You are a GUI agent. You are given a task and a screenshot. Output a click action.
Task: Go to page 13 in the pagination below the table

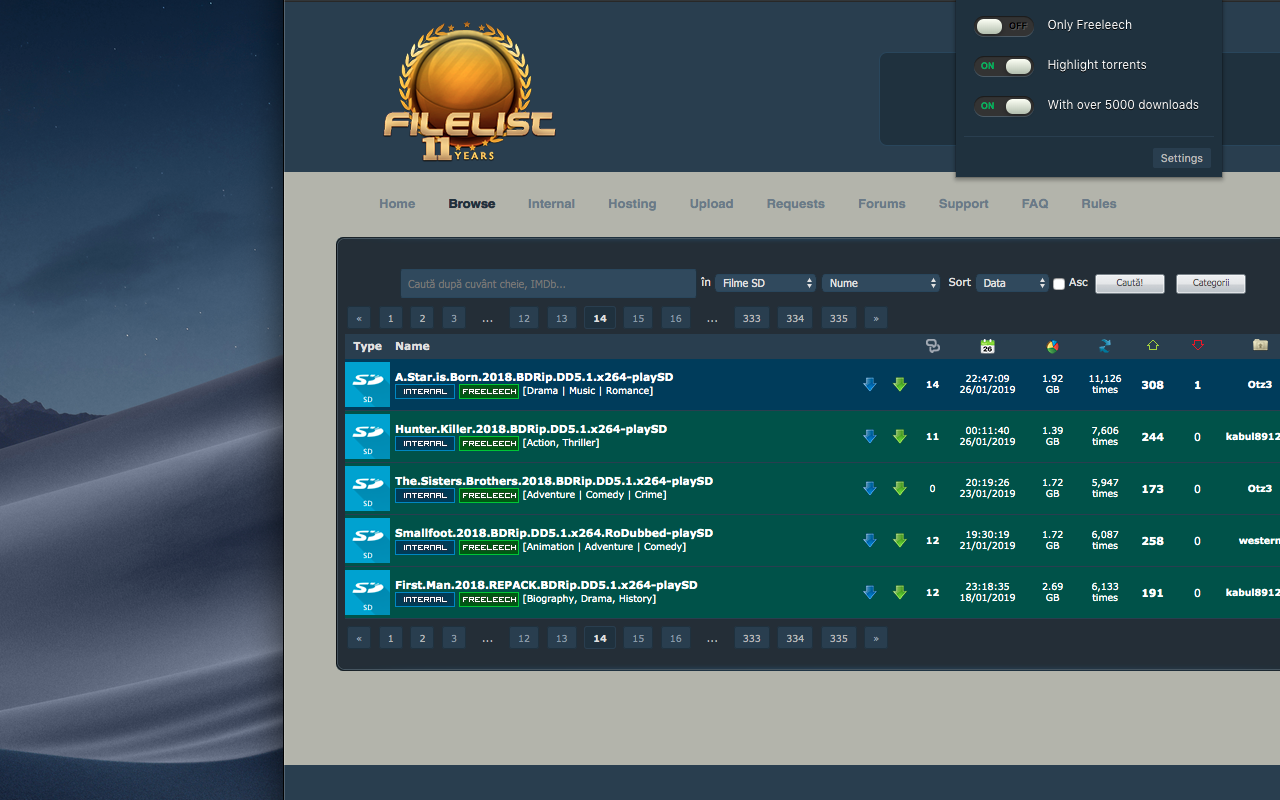click(x=561, y=638)
